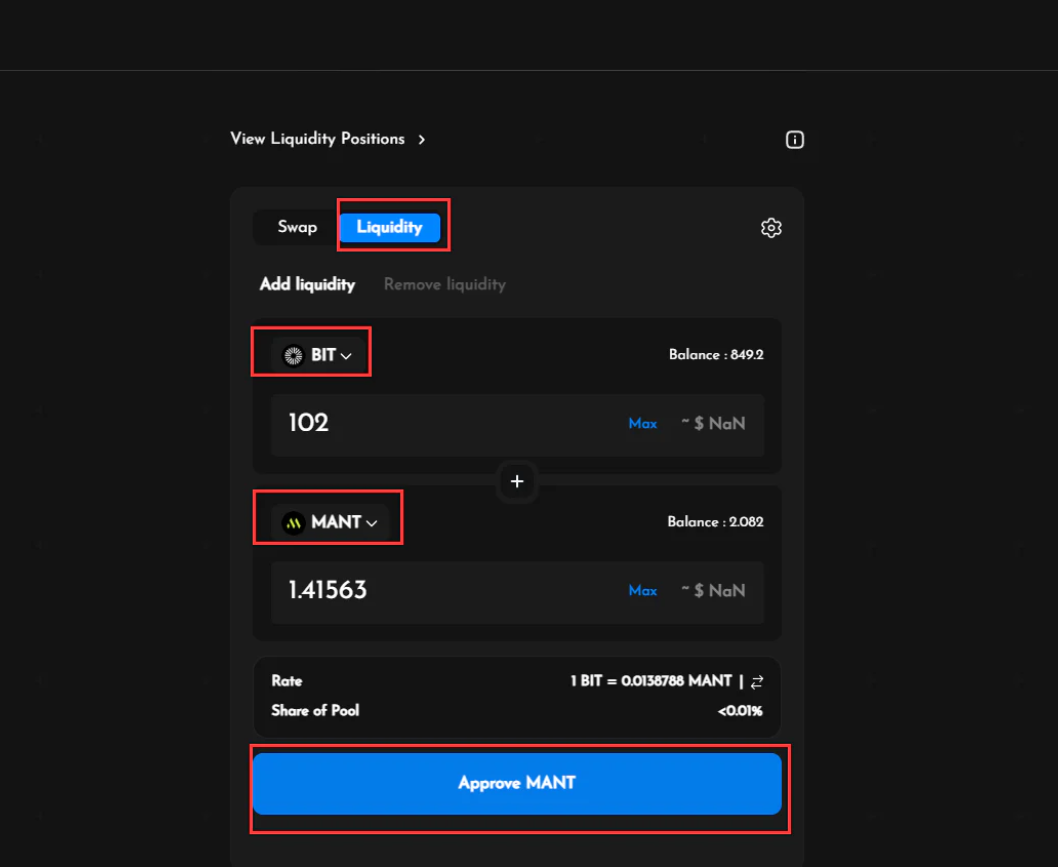
Task: Click the rate text 1 BIT = 0.0138788 MANT
Action: click(651, 681)
